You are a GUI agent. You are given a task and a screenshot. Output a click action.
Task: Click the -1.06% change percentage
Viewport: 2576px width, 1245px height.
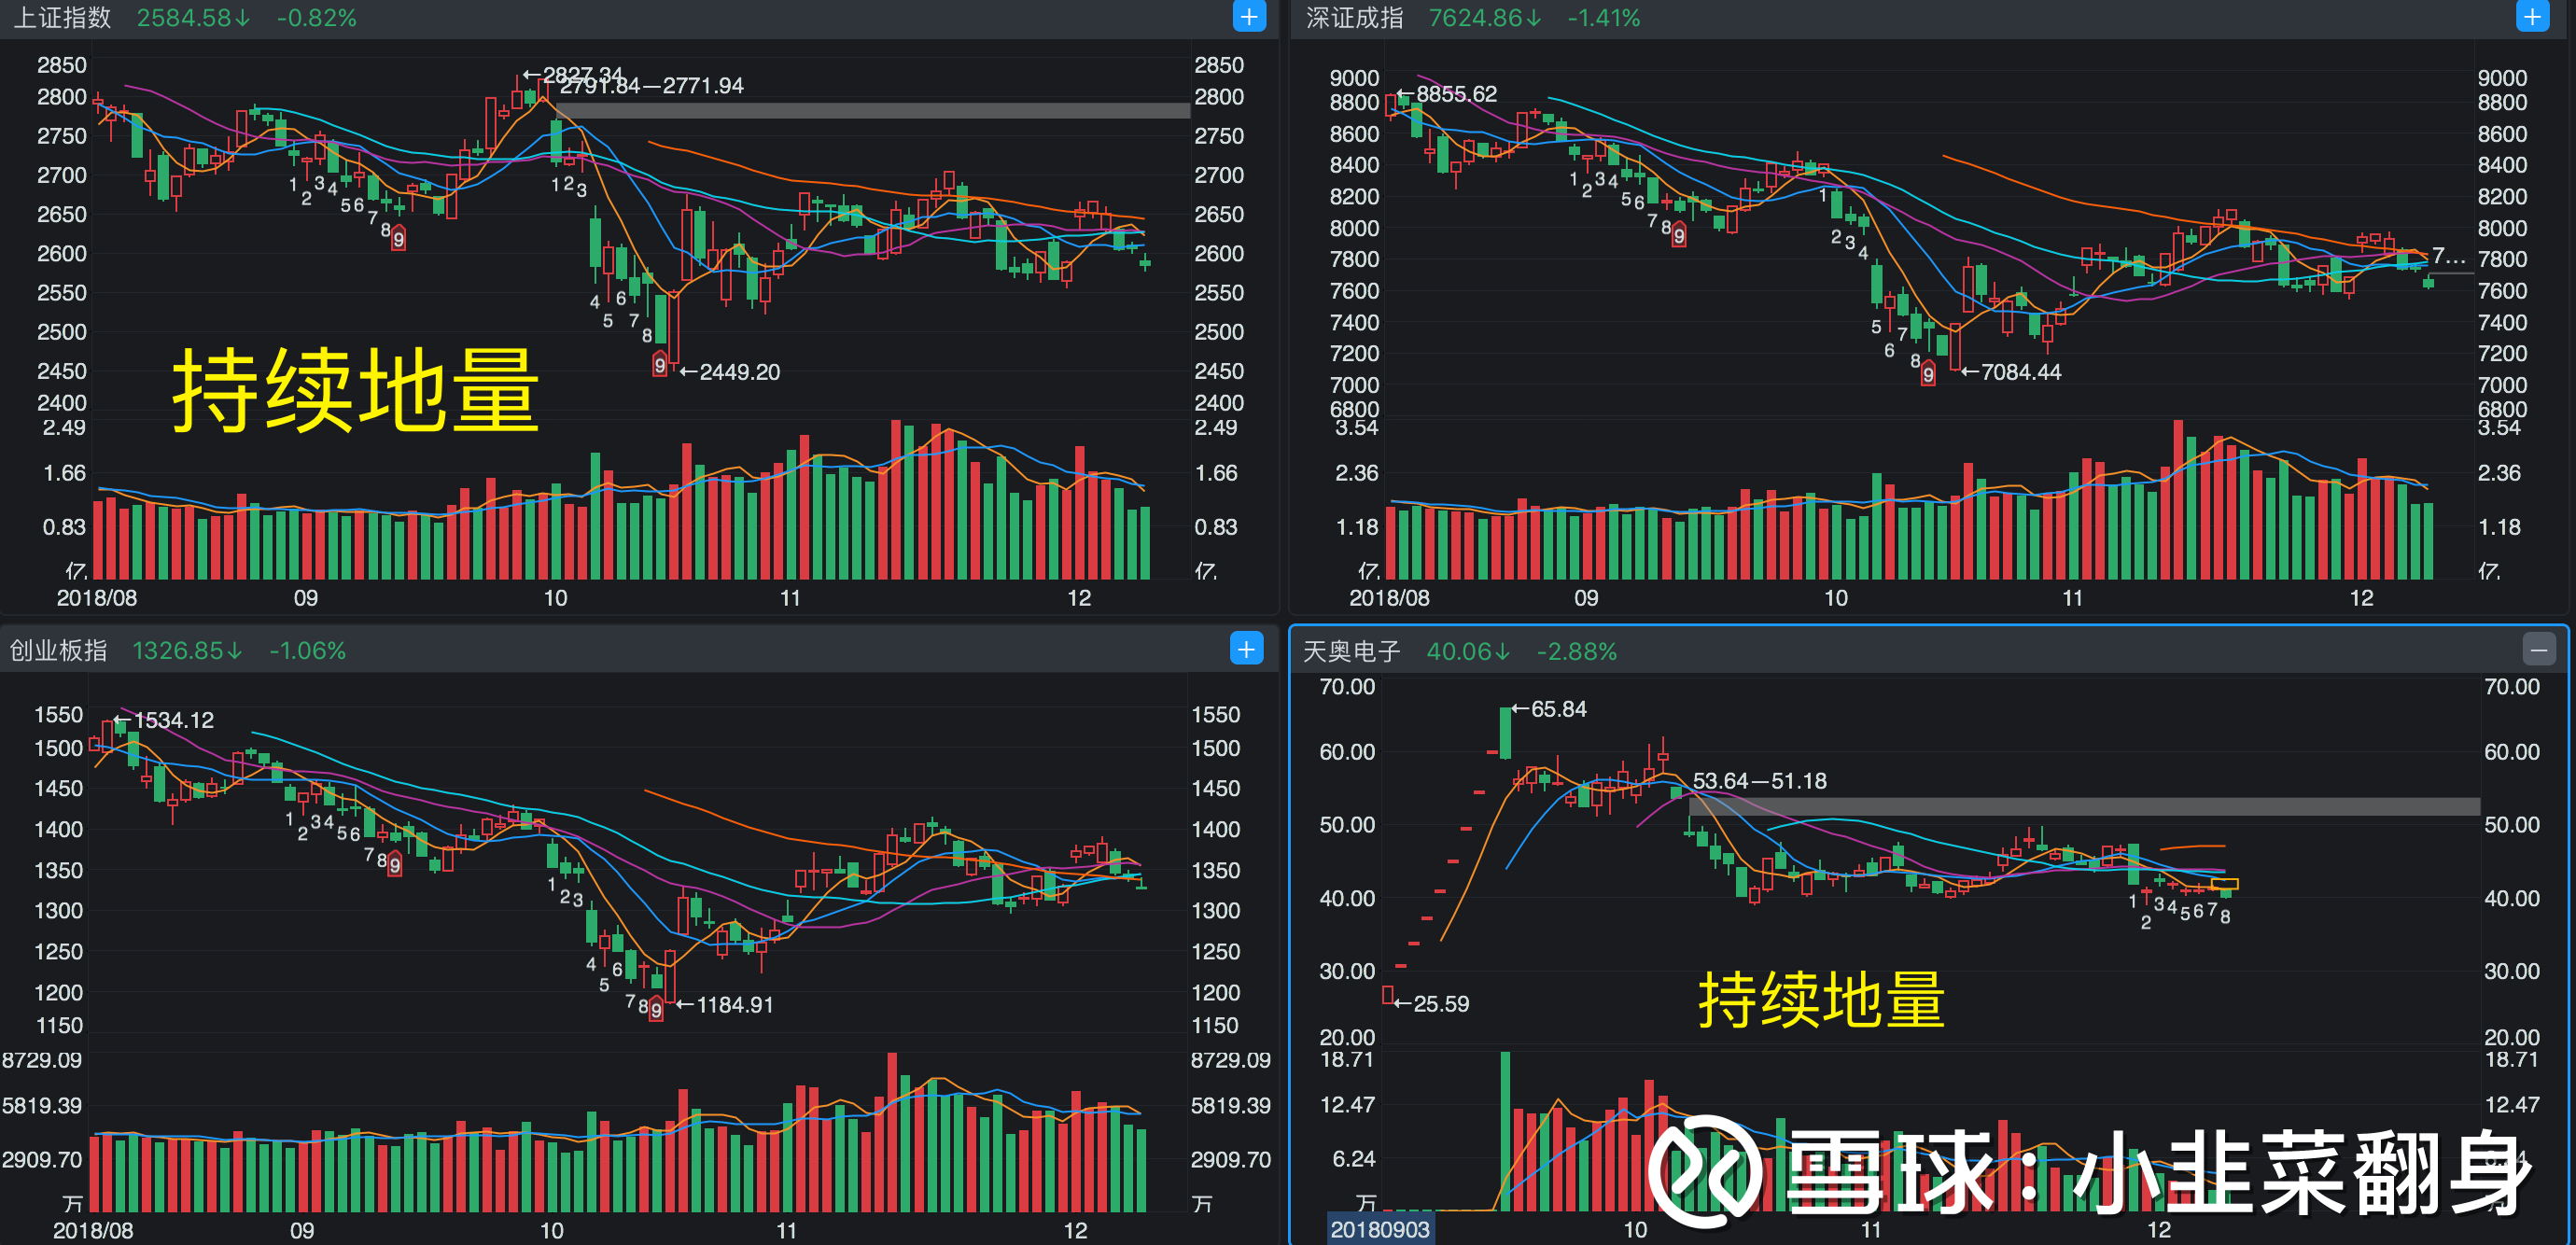click(x=307, y=651)
